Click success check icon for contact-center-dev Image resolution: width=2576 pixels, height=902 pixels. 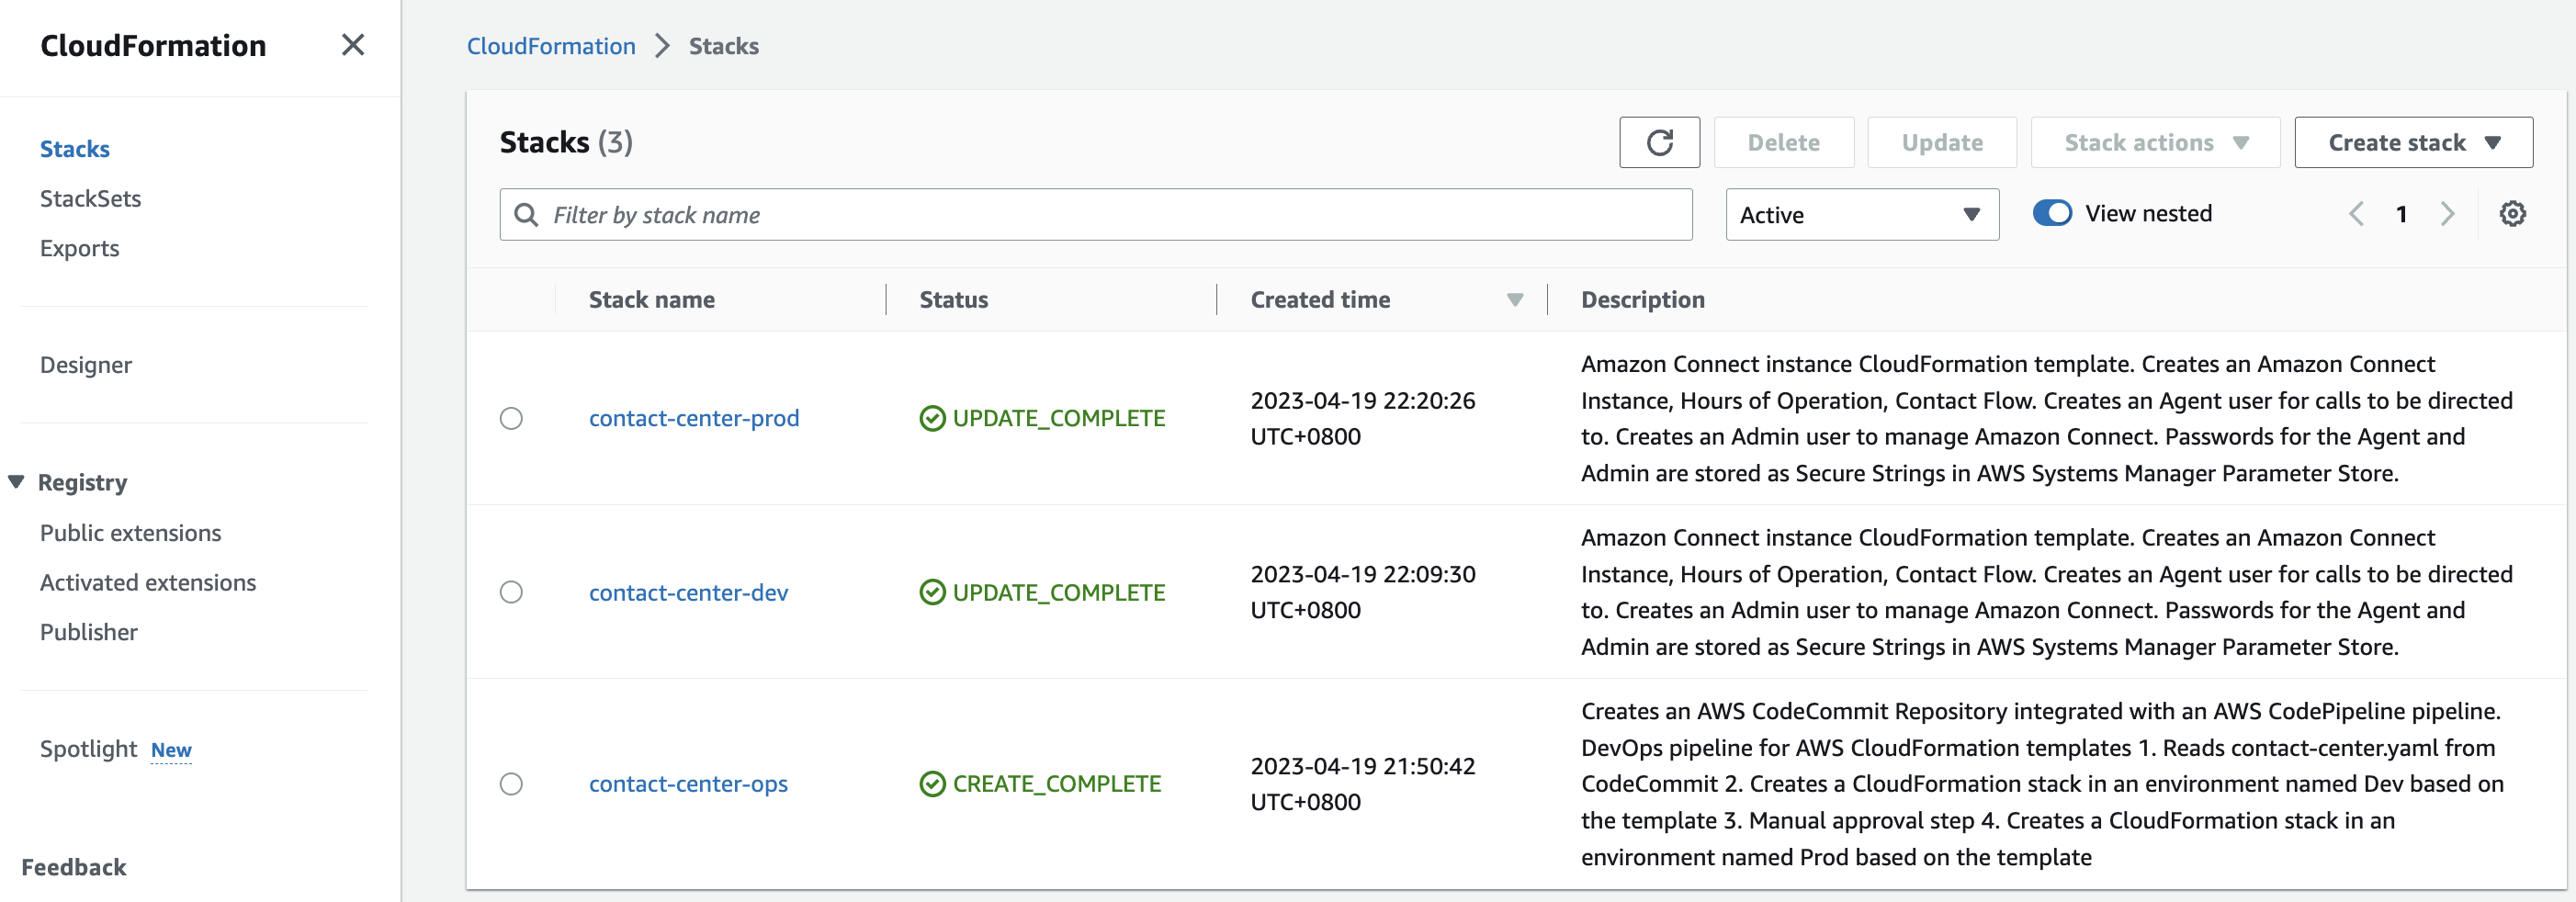tap(932, 592)
